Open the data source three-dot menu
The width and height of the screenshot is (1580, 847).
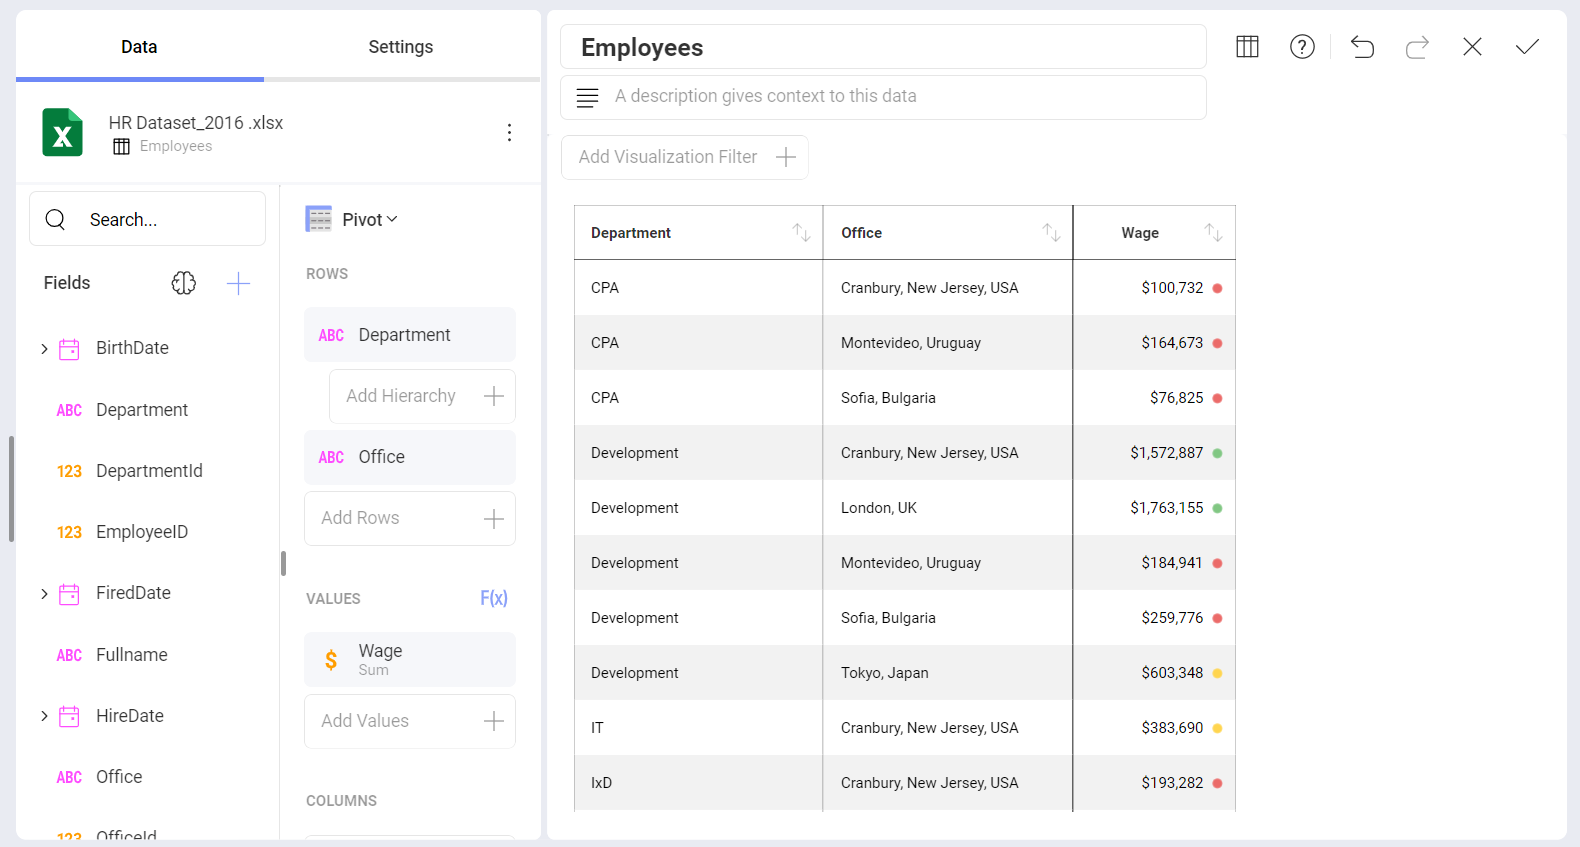[509, 133]
